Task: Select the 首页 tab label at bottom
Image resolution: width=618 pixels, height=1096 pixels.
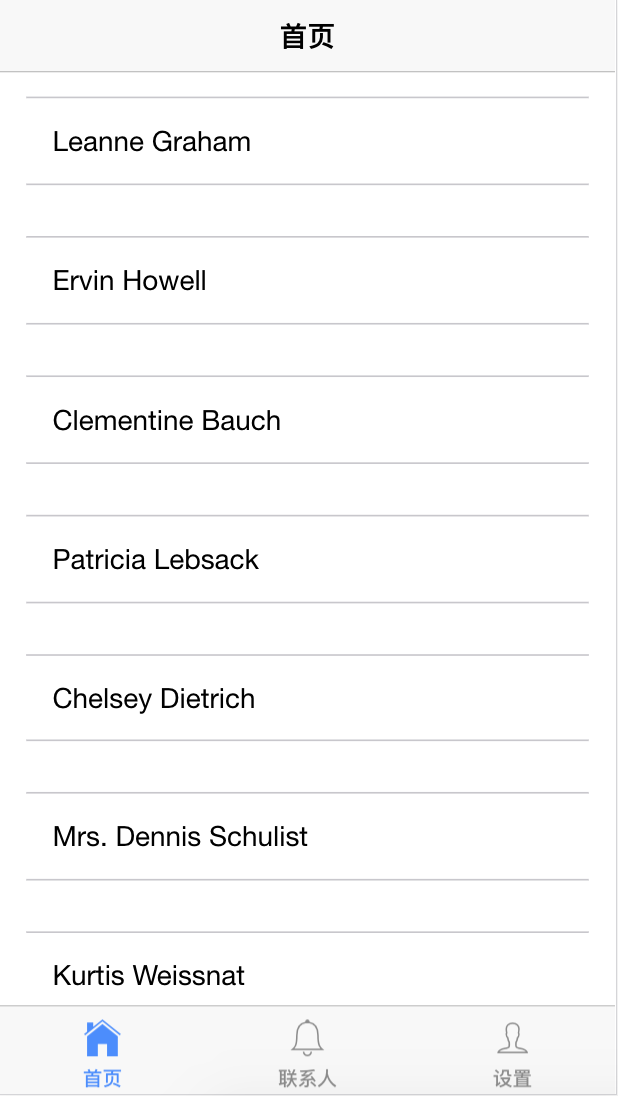Action: click(x=102, y=1079)
